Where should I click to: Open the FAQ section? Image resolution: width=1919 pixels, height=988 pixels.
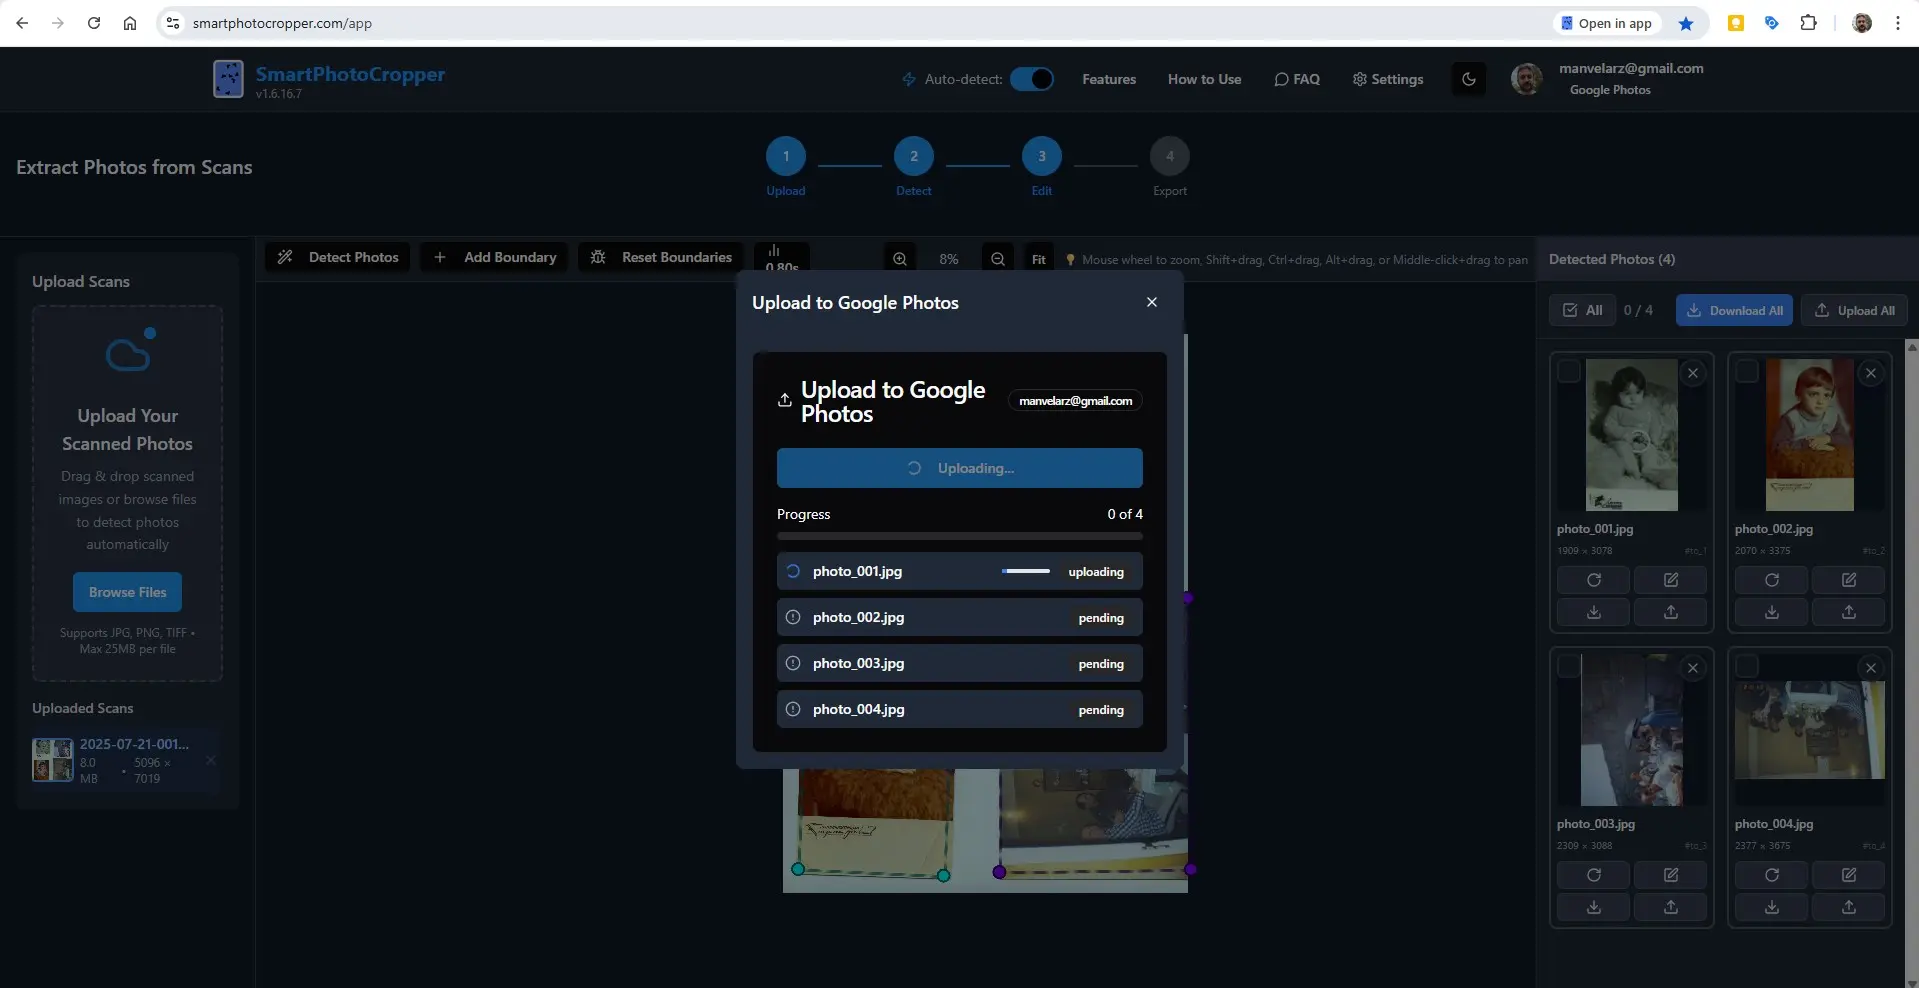(1297, 79)
